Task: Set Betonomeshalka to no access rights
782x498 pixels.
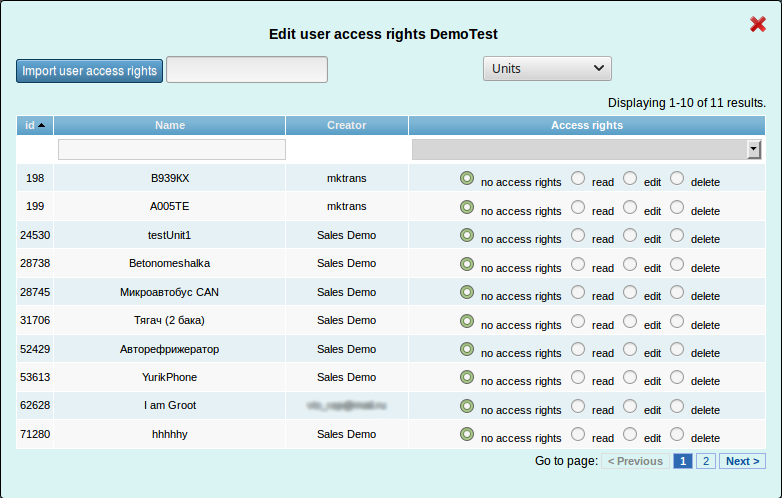Action: tap(467, 264)
